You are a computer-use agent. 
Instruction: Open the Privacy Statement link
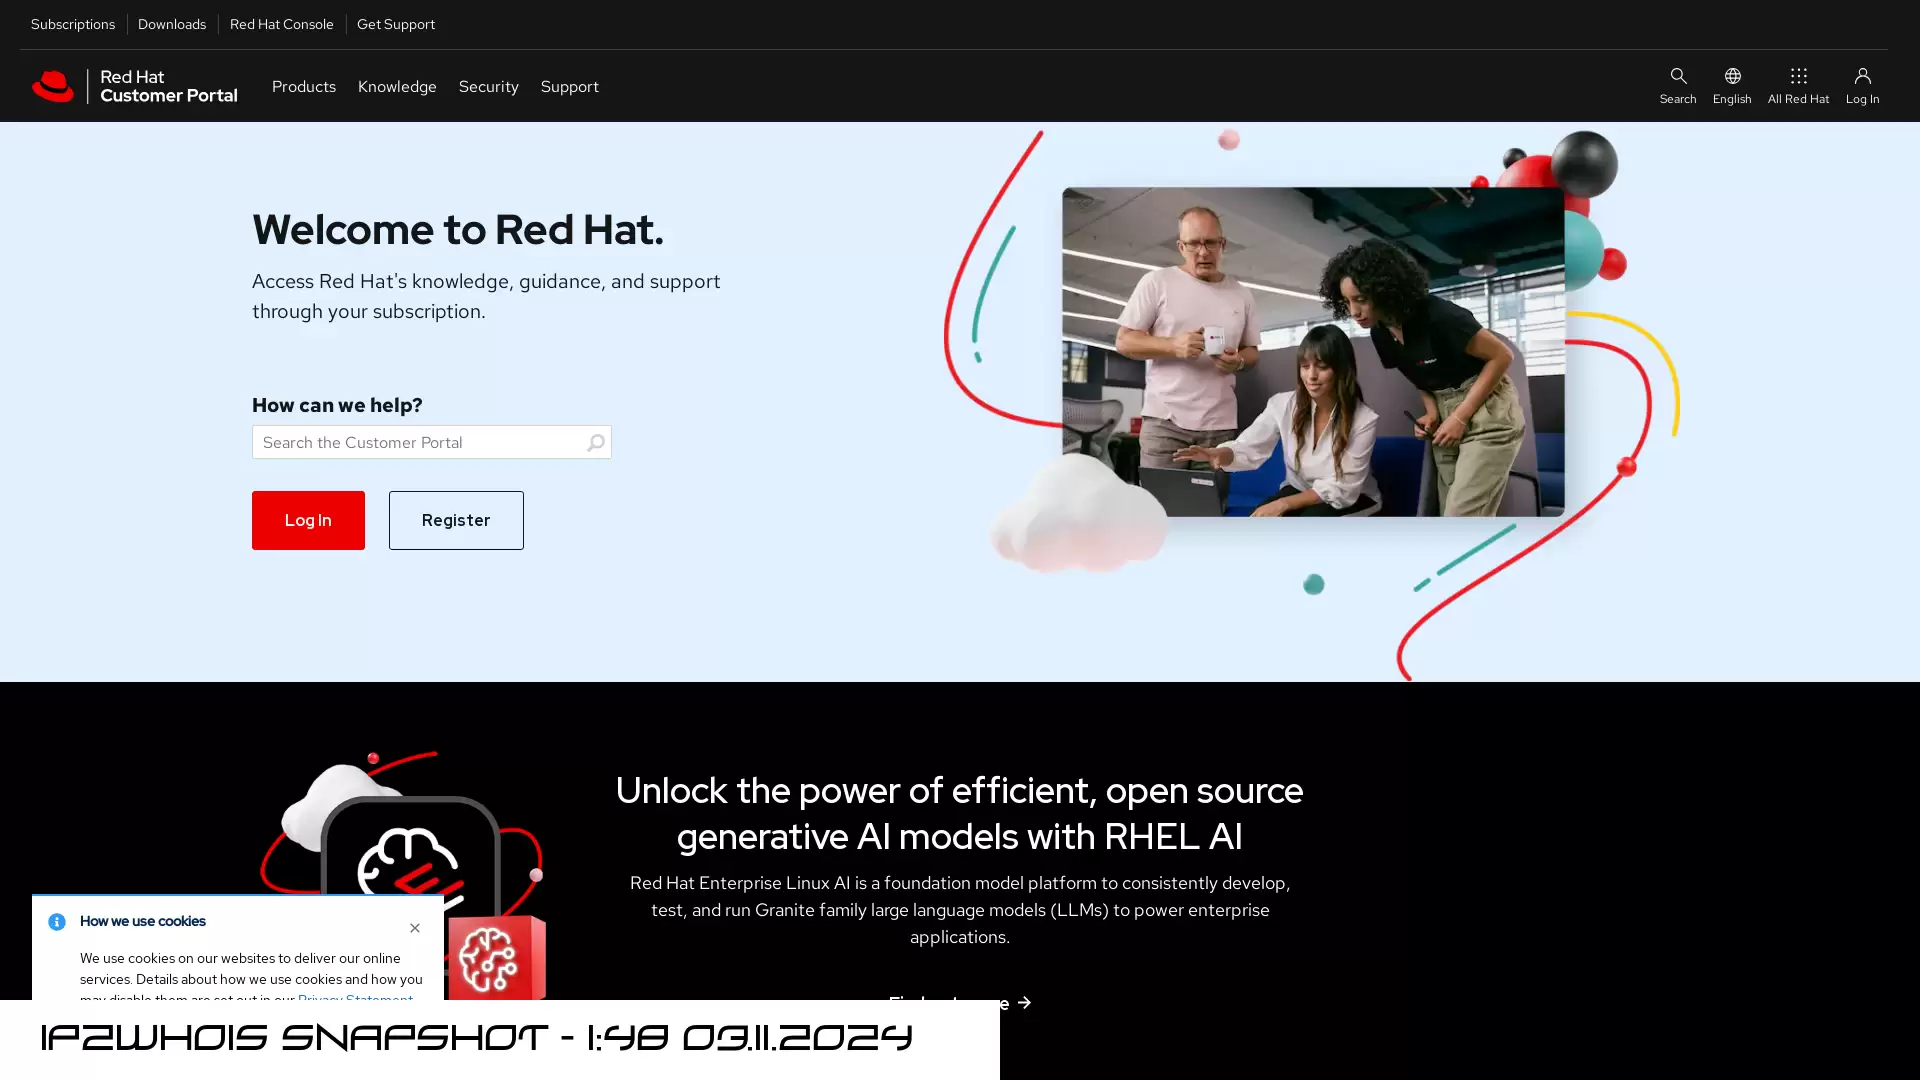point(355,997)
